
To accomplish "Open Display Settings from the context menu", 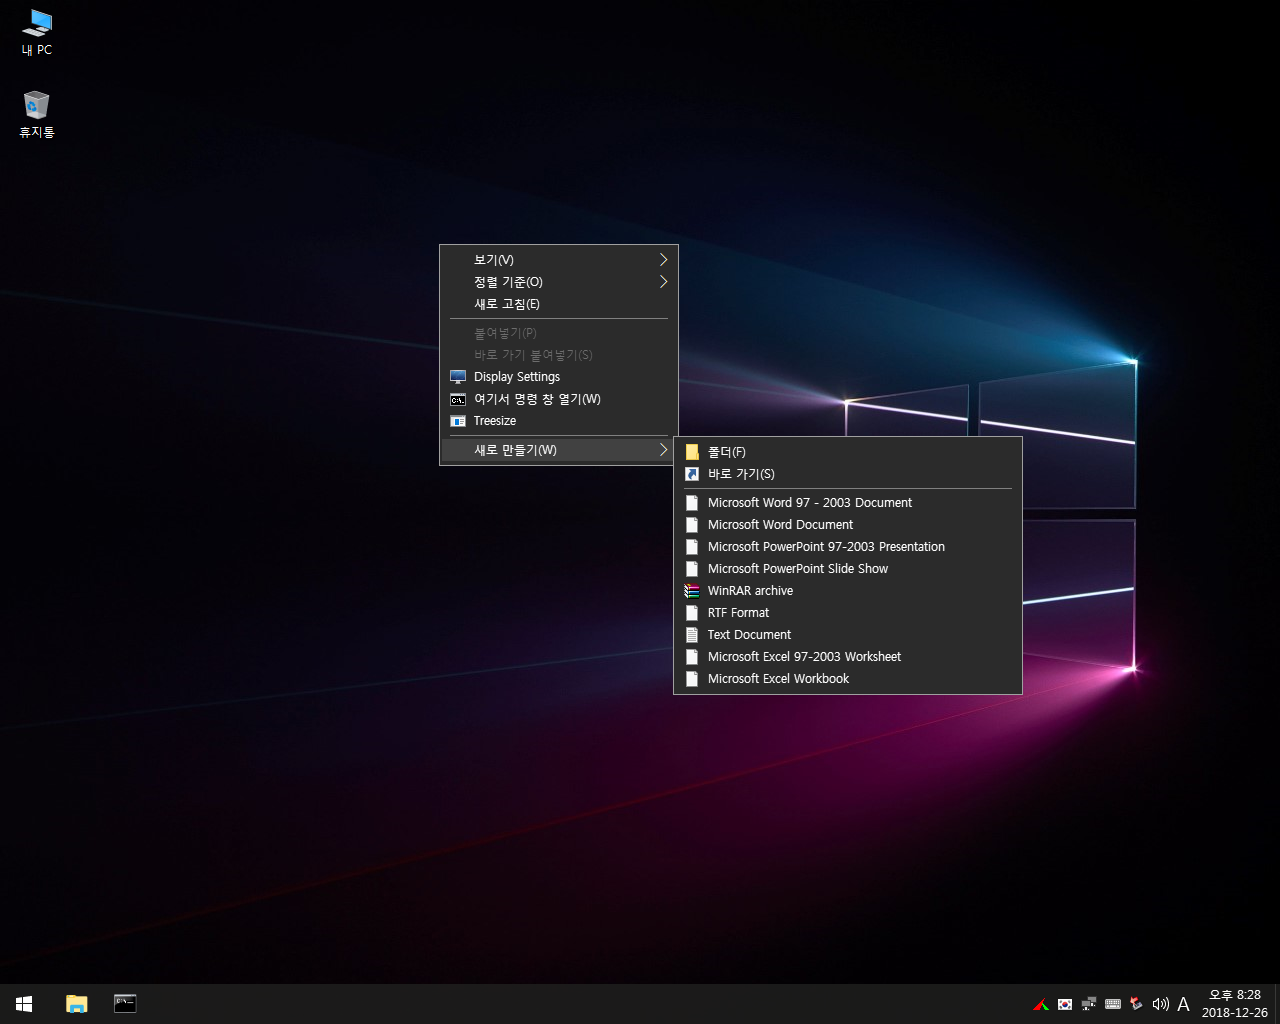I will (559, 377).
